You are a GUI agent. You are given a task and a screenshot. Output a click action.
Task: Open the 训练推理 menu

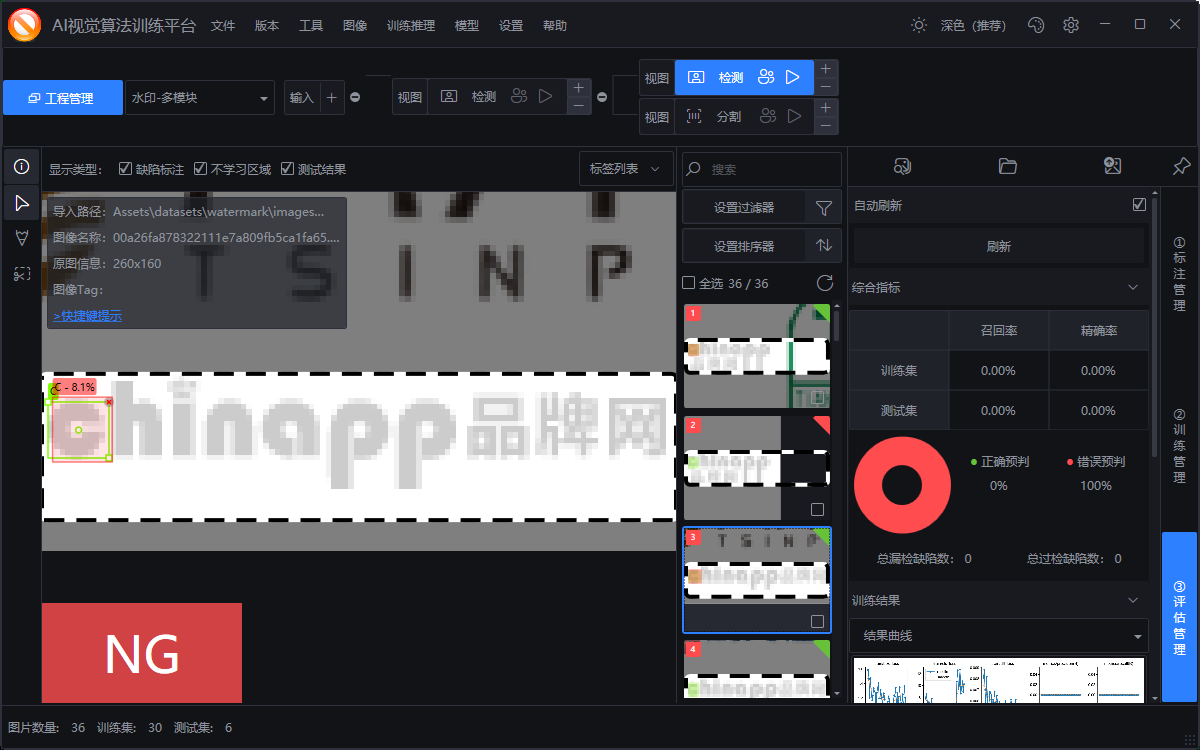(x=411, y=26)
